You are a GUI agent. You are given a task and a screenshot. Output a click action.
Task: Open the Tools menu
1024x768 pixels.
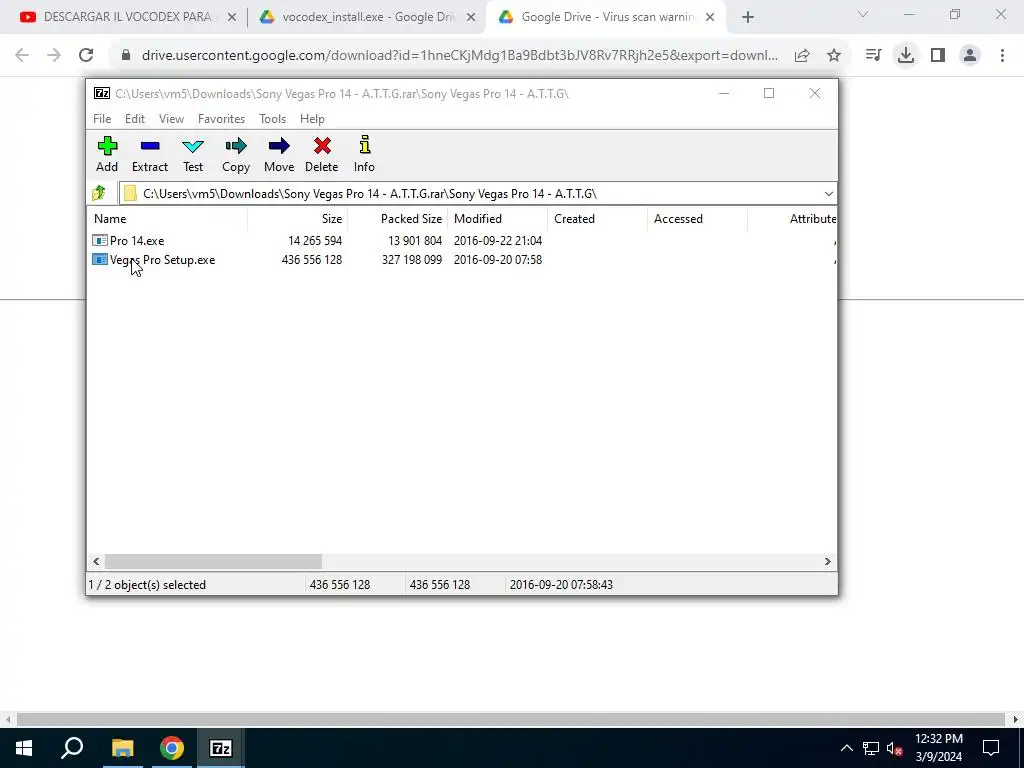pos(272,119)
